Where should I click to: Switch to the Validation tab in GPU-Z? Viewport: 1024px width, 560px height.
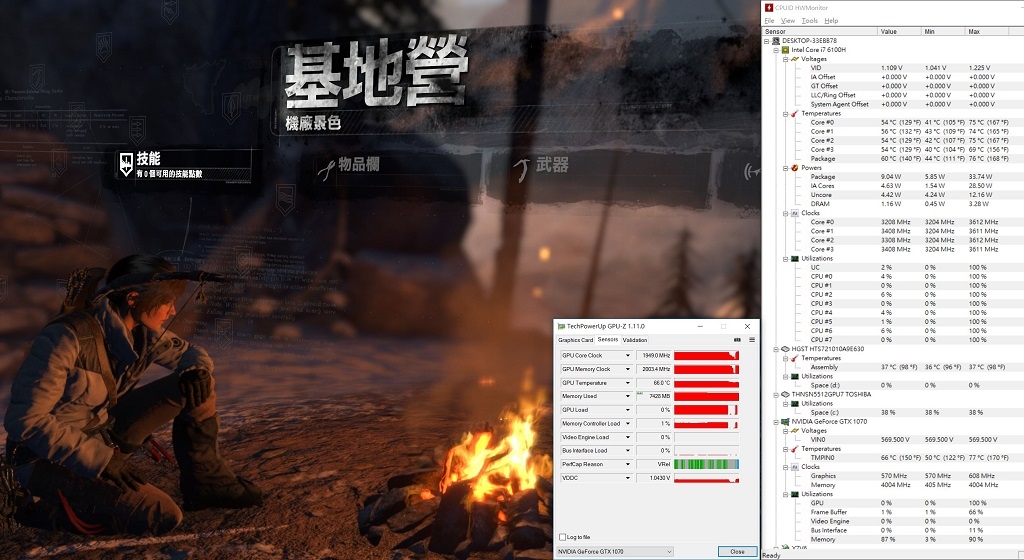tap(635, 340)
